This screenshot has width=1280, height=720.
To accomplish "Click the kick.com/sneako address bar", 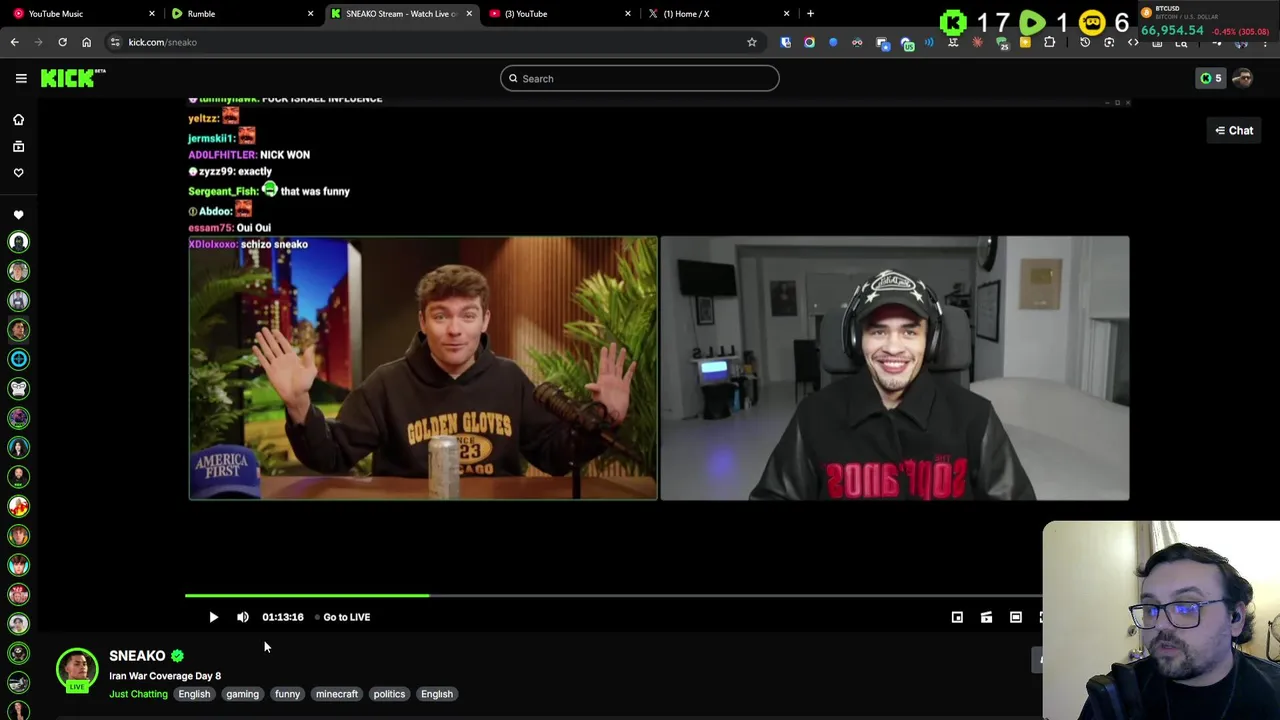I will pyautogui.click(x=435, y=42).
